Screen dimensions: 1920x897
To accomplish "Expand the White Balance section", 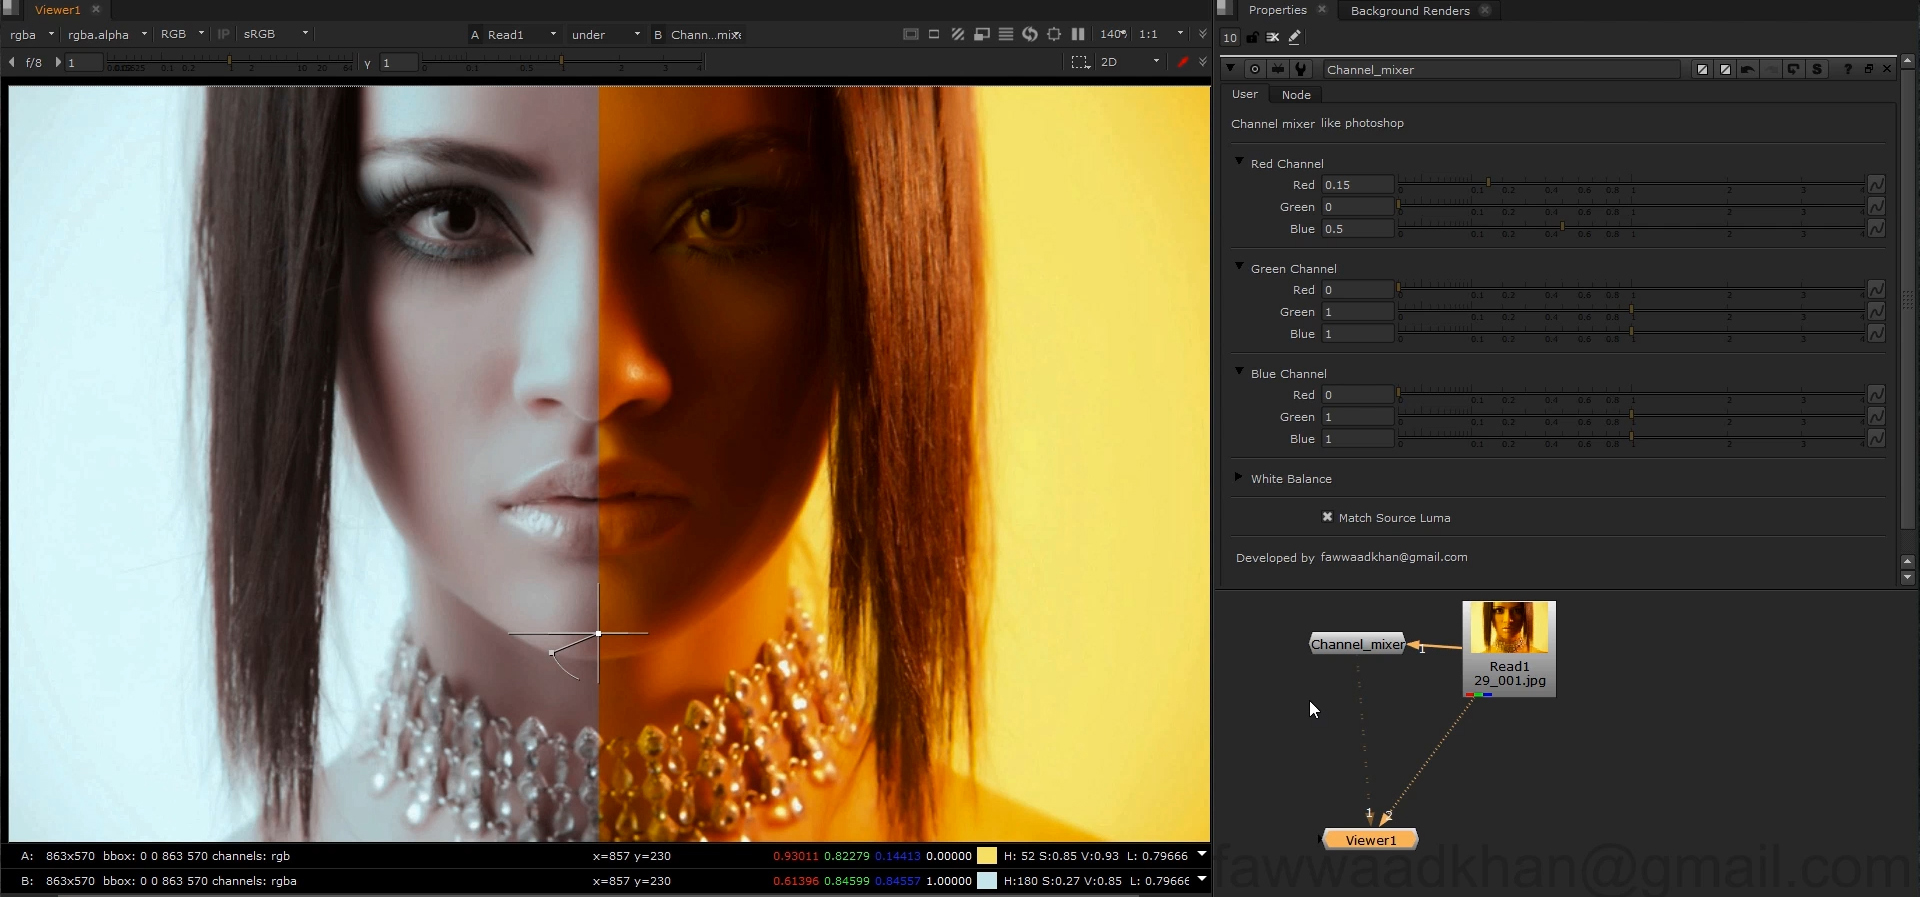I will [x=1239, y=478].
